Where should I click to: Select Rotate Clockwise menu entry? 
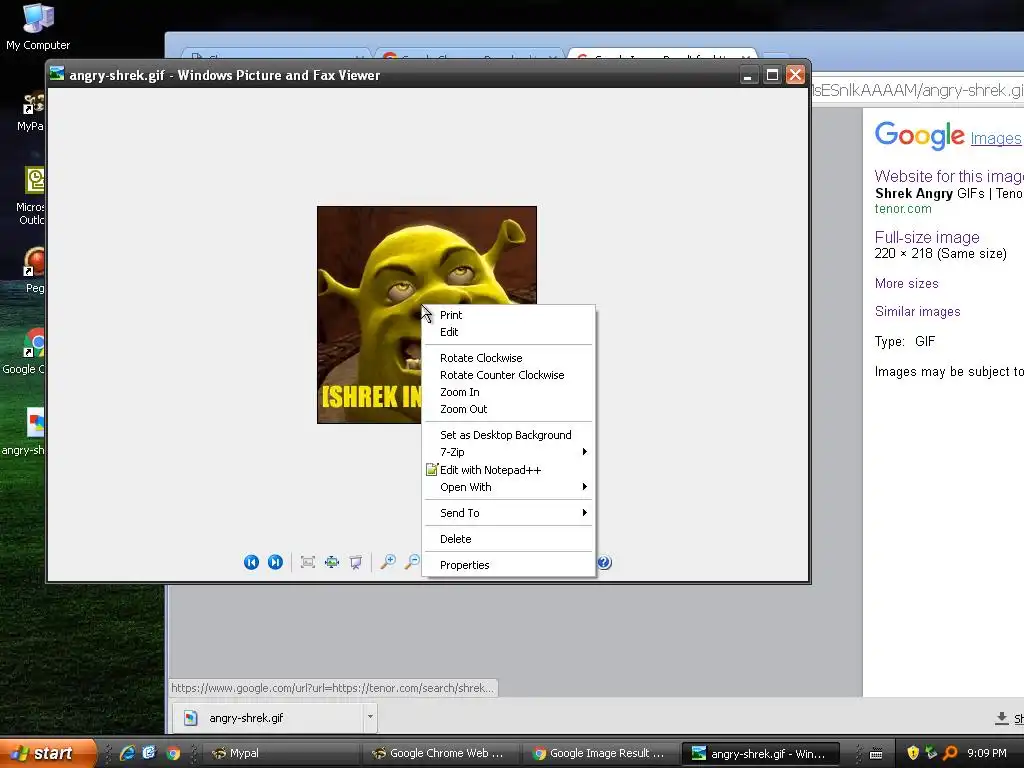point(509,358)
